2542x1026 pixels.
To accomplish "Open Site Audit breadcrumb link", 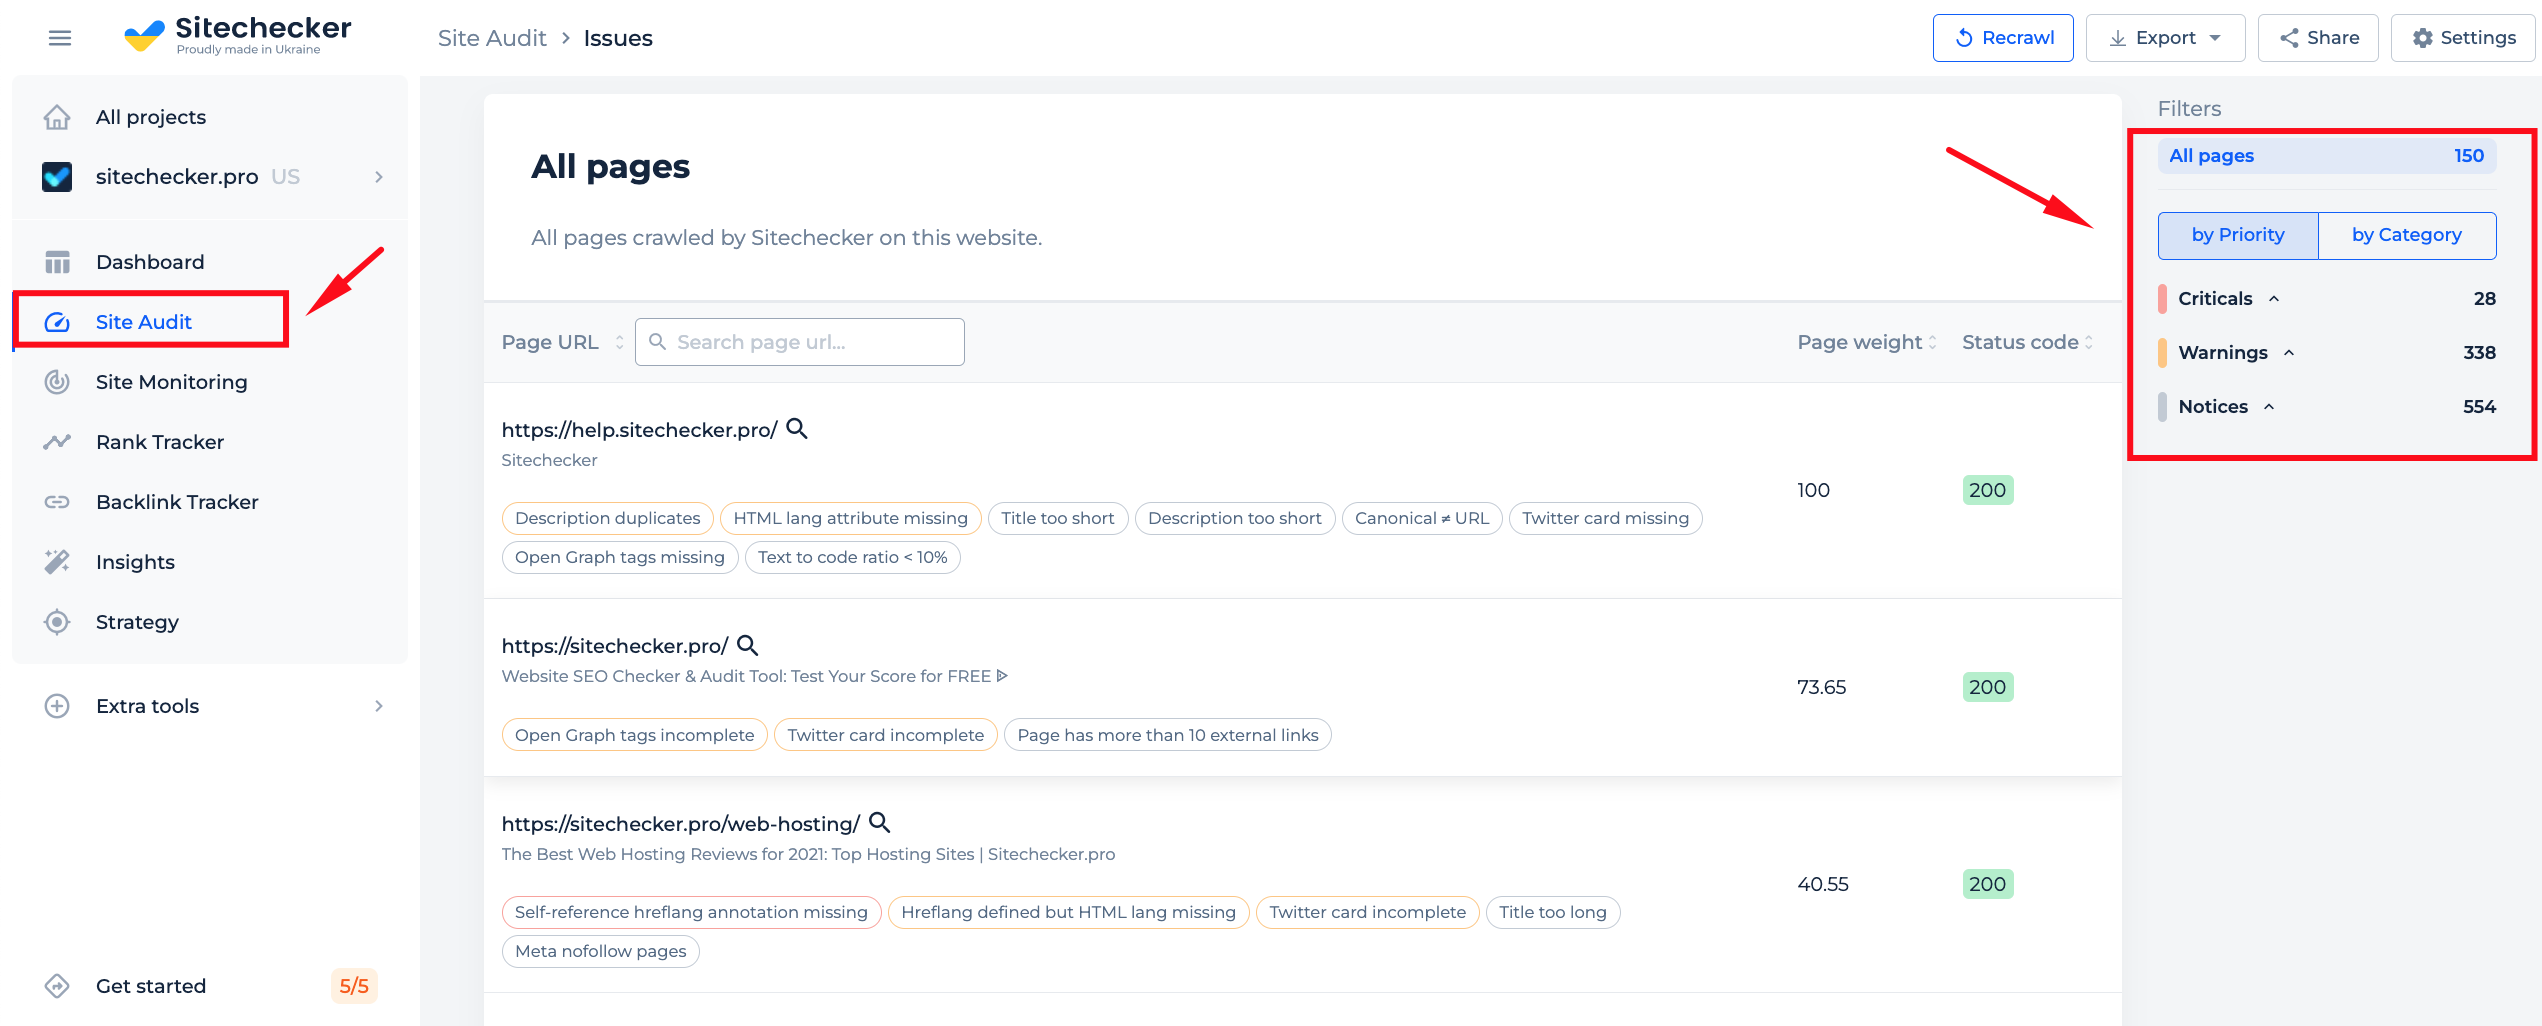I will click(x=492, y=38).
